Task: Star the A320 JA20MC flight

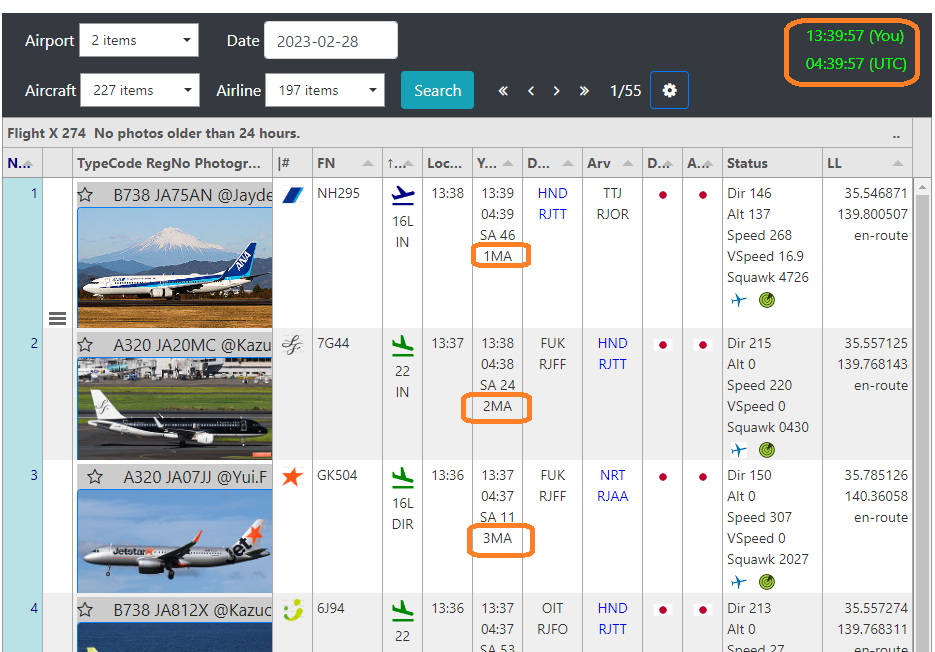Action: [x=85, y=345]
